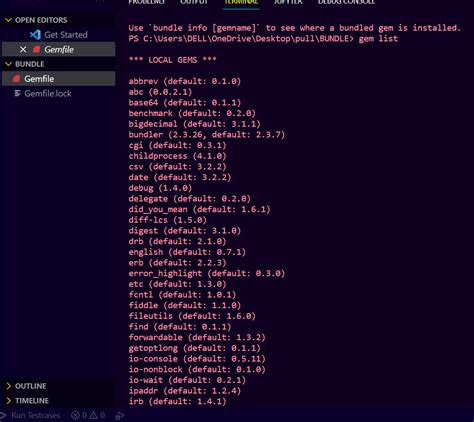Image resolution: width=474 pixels, height=422 pixels.
Task: Click the Run Testcases play icon
Action: pyautogui.click(x=3, y=415)
